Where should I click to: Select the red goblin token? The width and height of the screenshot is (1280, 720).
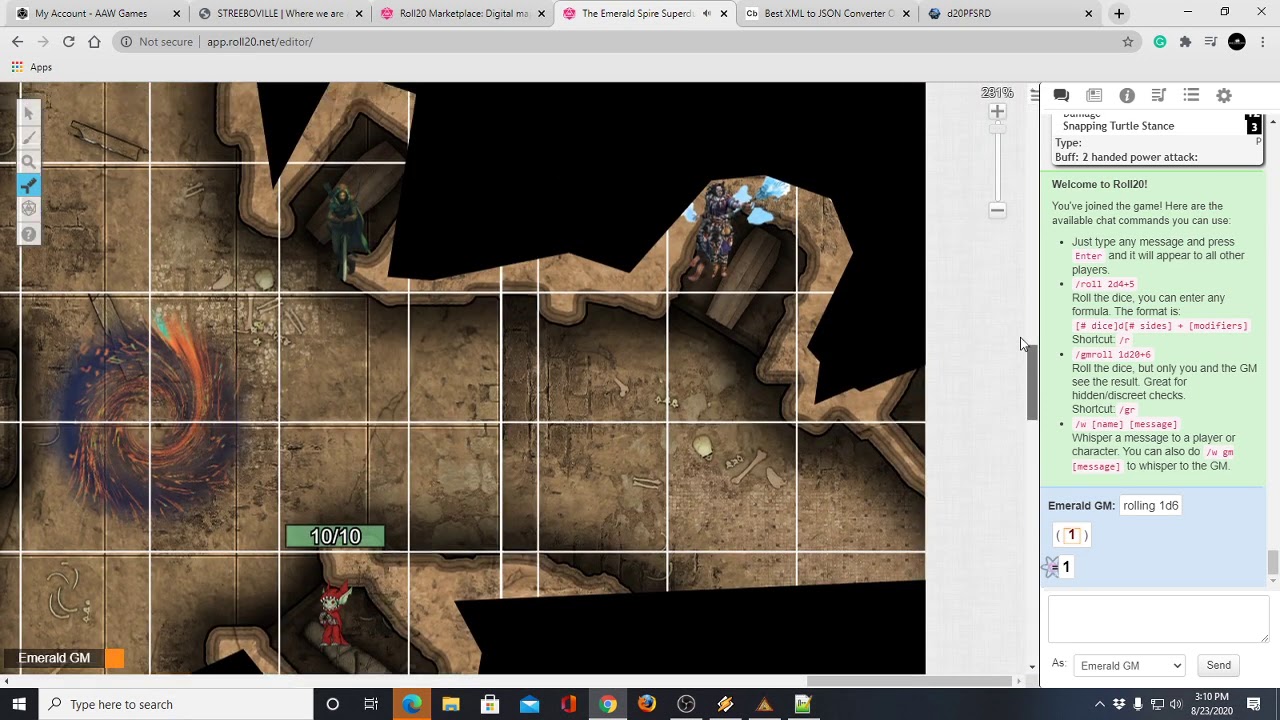pyautogui.click(x=334, y=612)
